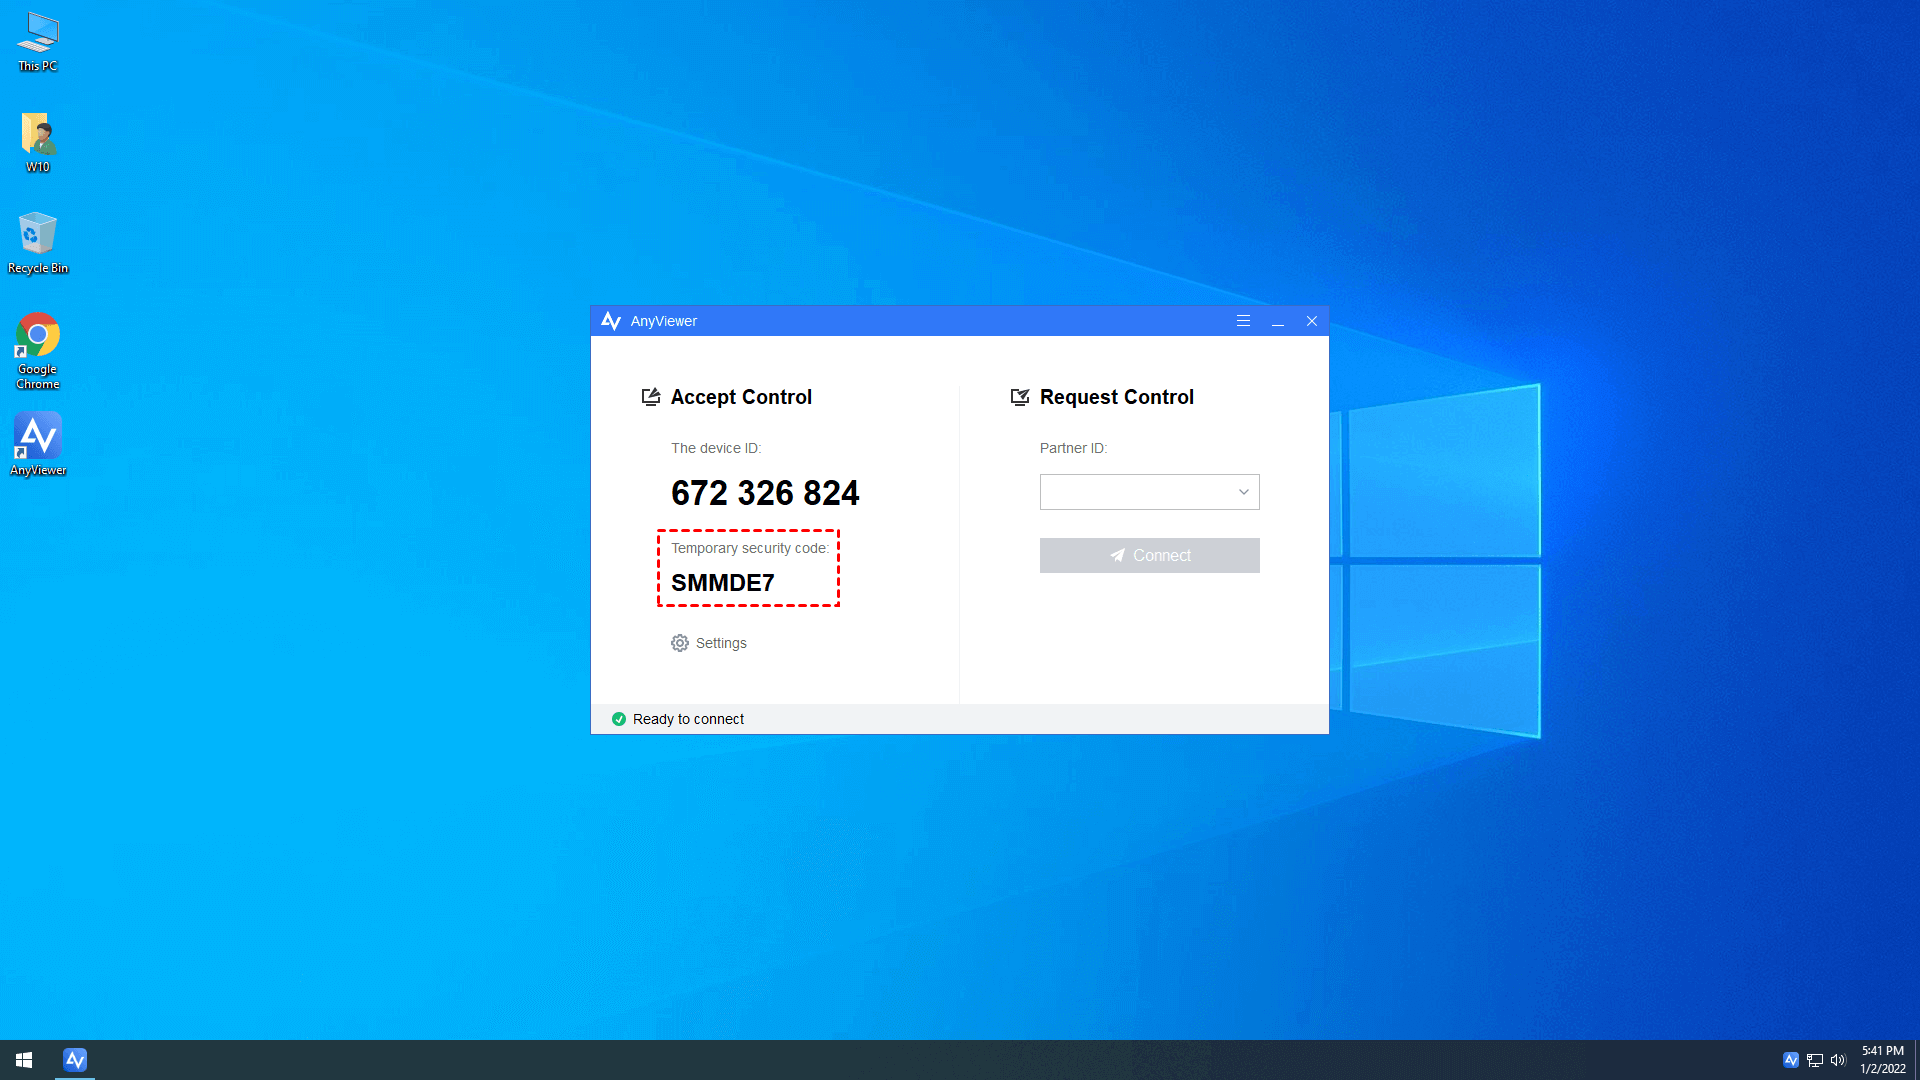Open AnyViewer from the taskbar
The image size is (1920, 1080).
click(75, 1059)
